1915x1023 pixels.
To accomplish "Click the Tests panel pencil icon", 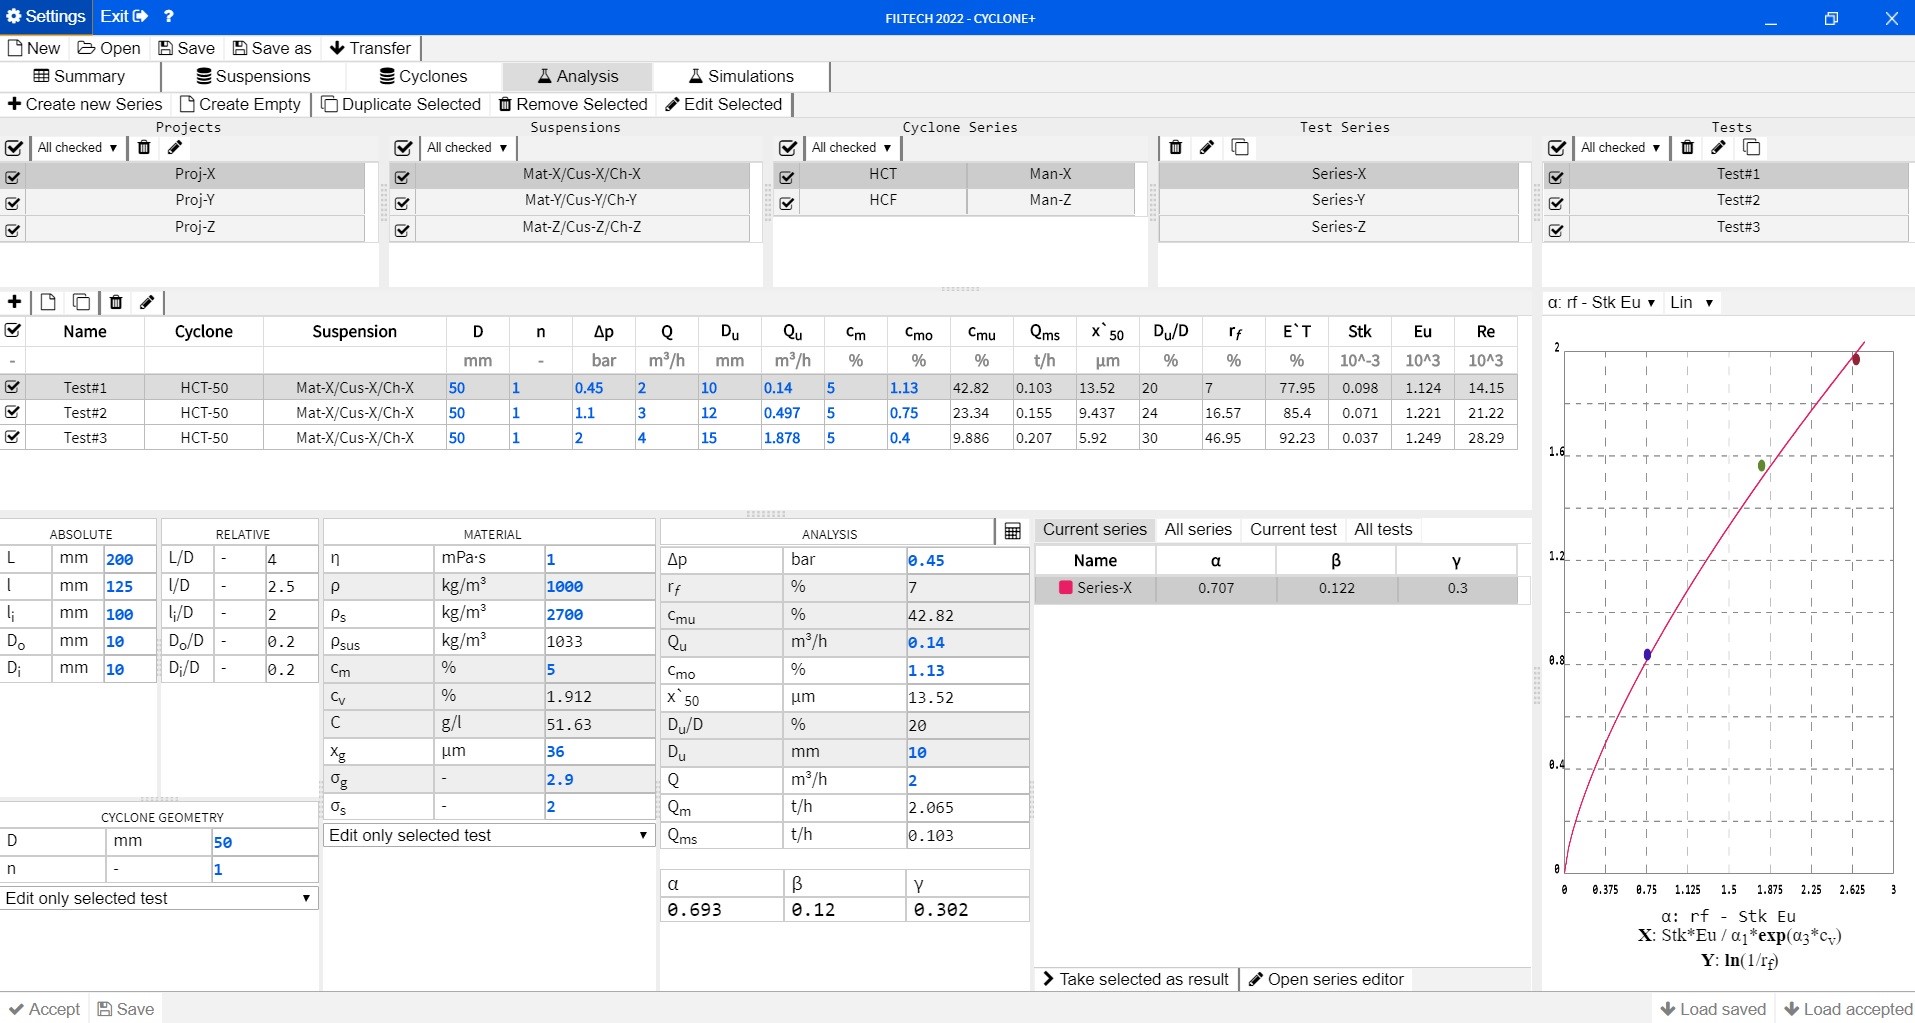I will coord(1719,147).
